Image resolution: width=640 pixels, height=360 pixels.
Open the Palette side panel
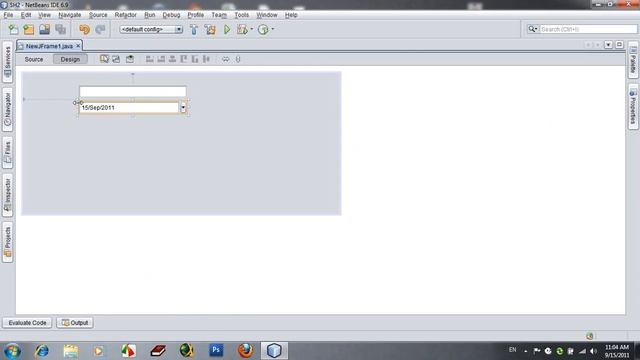(x=633, y=60)
